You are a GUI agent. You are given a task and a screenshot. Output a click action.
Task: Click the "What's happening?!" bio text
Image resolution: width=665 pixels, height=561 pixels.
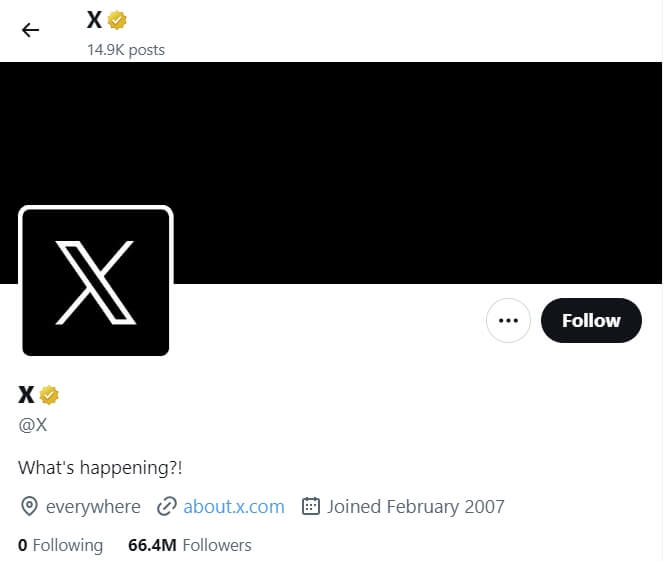pyautogui.click(x=101, y=467)
